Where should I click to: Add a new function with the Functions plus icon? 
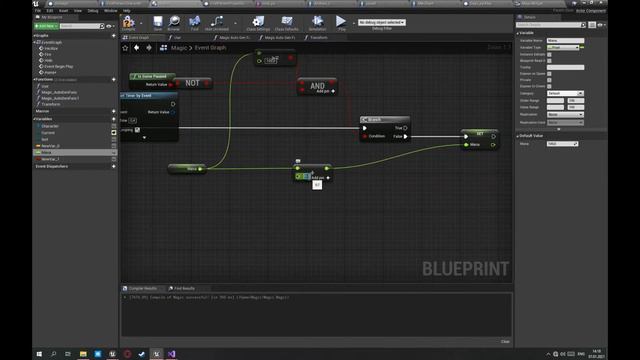(114, 80)
